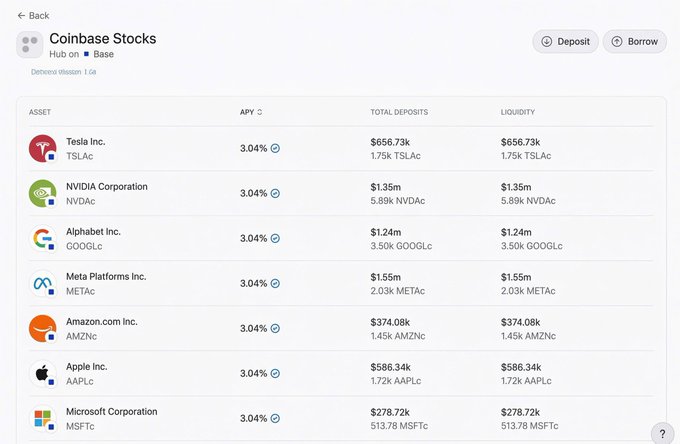Open the Microsoft Corporation asset name
680x444 pixels.
[111, 412]
